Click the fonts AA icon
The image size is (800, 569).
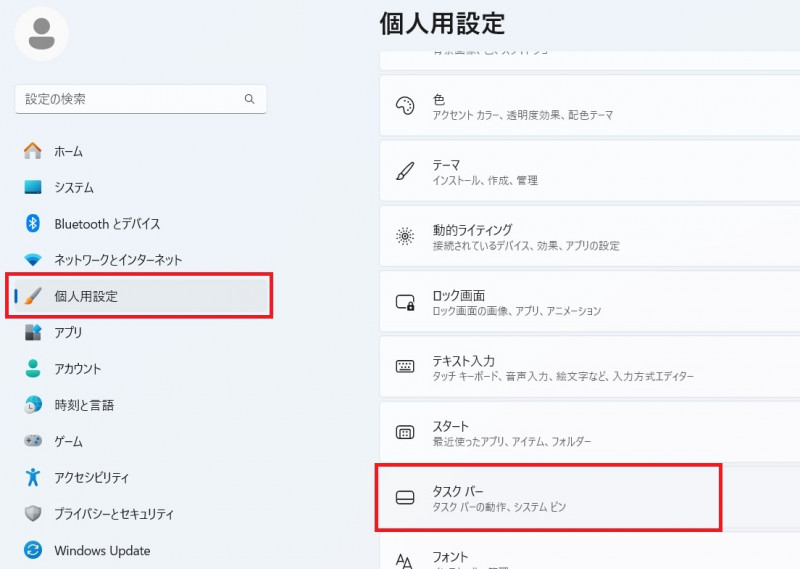pos(405,561)
